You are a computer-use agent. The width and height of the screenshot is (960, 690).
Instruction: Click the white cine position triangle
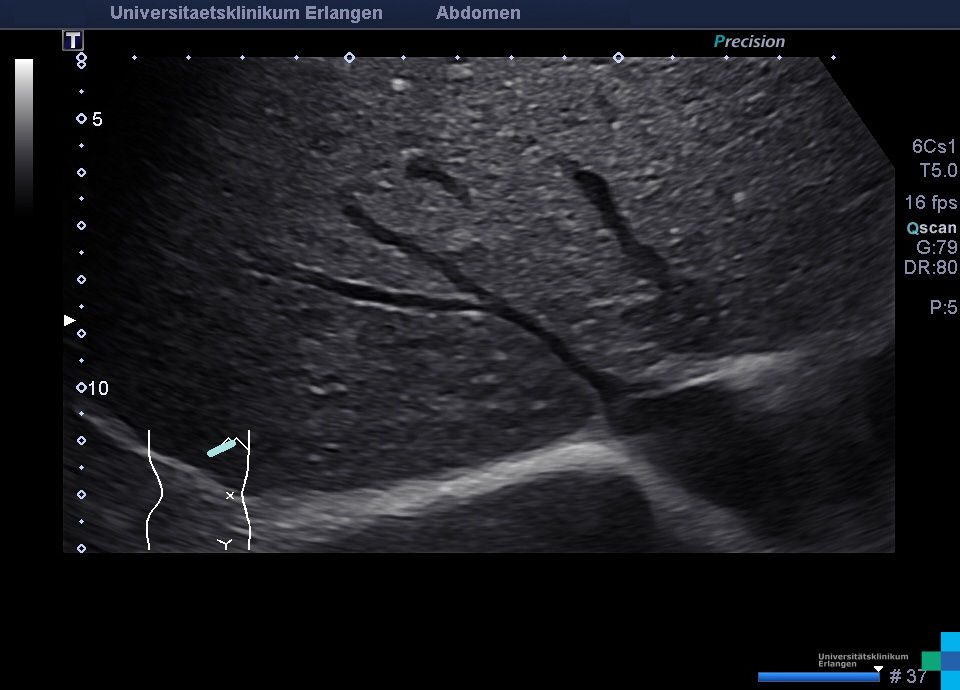(x=878, y=668)
